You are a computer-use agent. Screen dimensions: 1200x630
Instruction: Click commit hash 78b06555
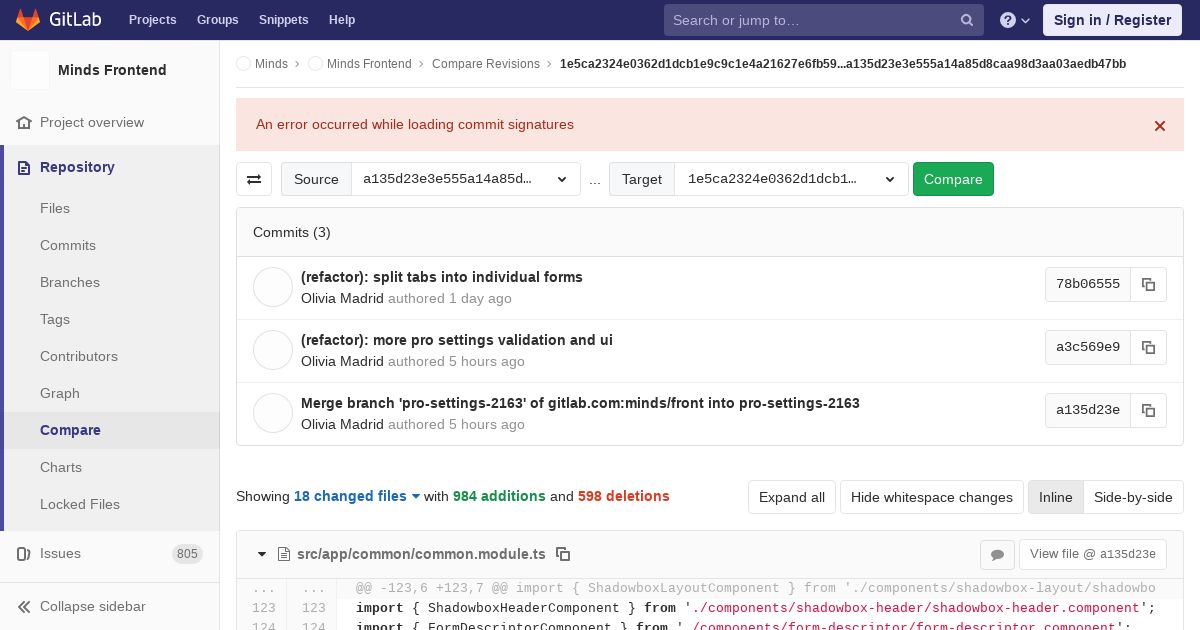click(1088, 284)
